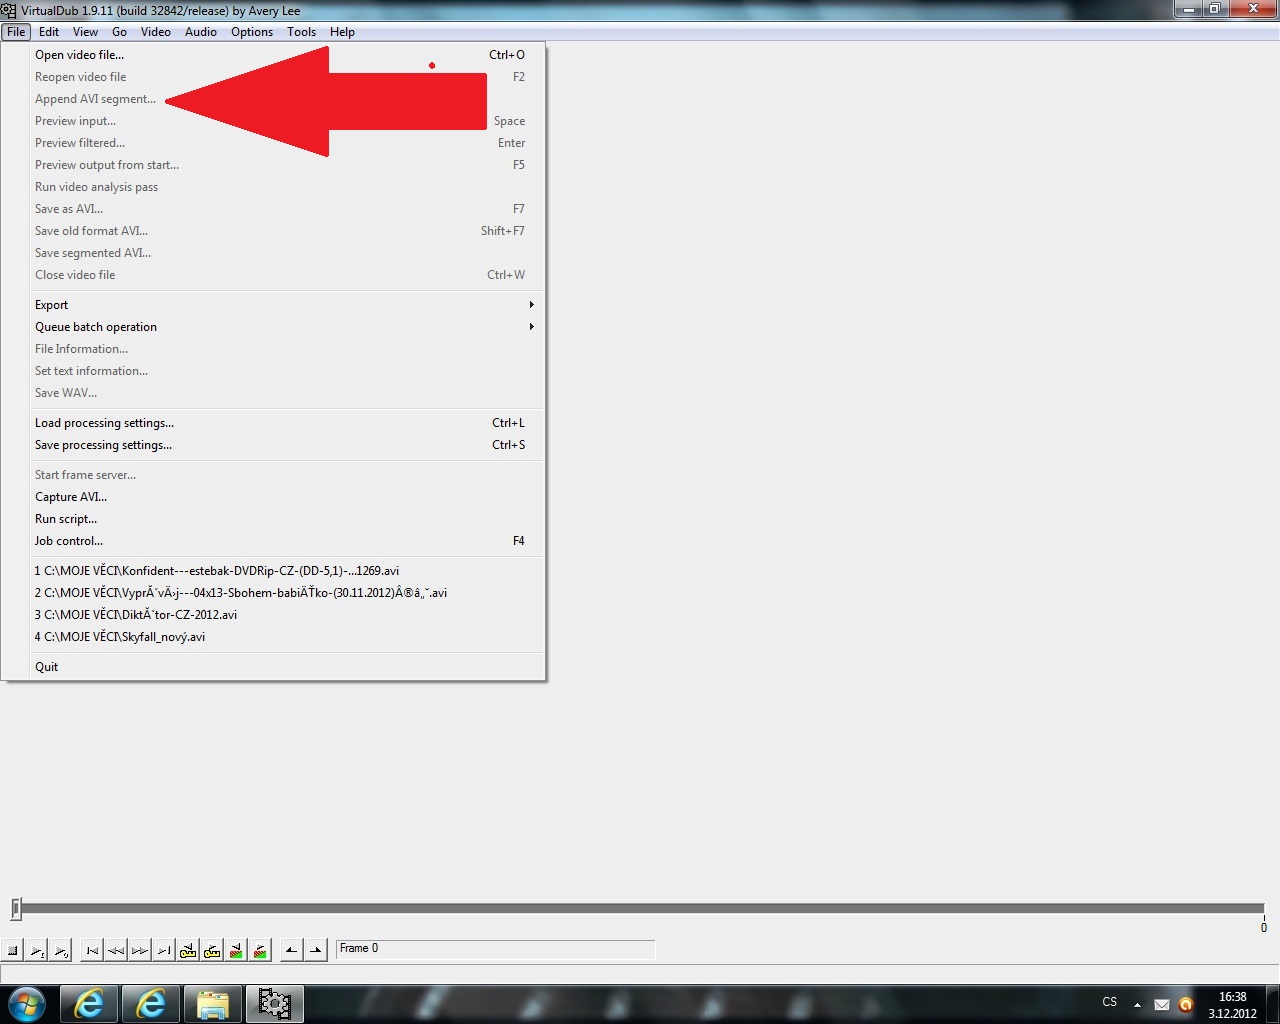The image size is (1280, 1024).
Task: Open the Tools menu
Action: pyautogui.click(x=301, y=32)
